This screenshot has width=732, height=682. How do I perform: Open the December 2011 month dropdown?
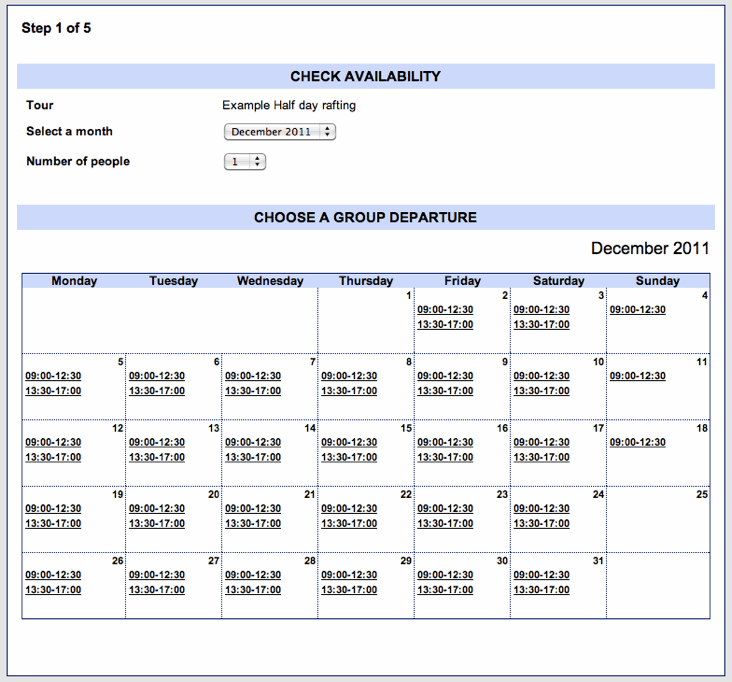[x=280, y=132]
